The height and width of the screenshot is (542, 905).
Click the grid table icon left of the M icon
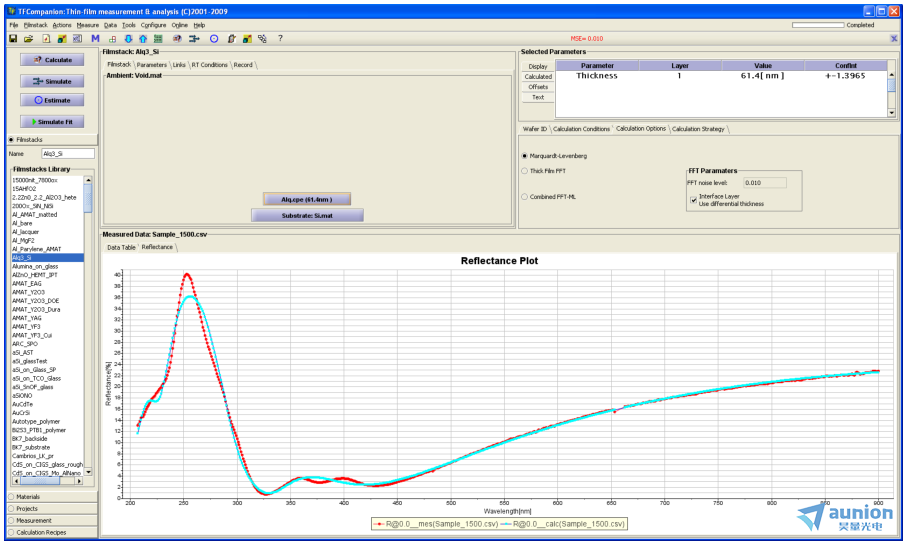77,39
